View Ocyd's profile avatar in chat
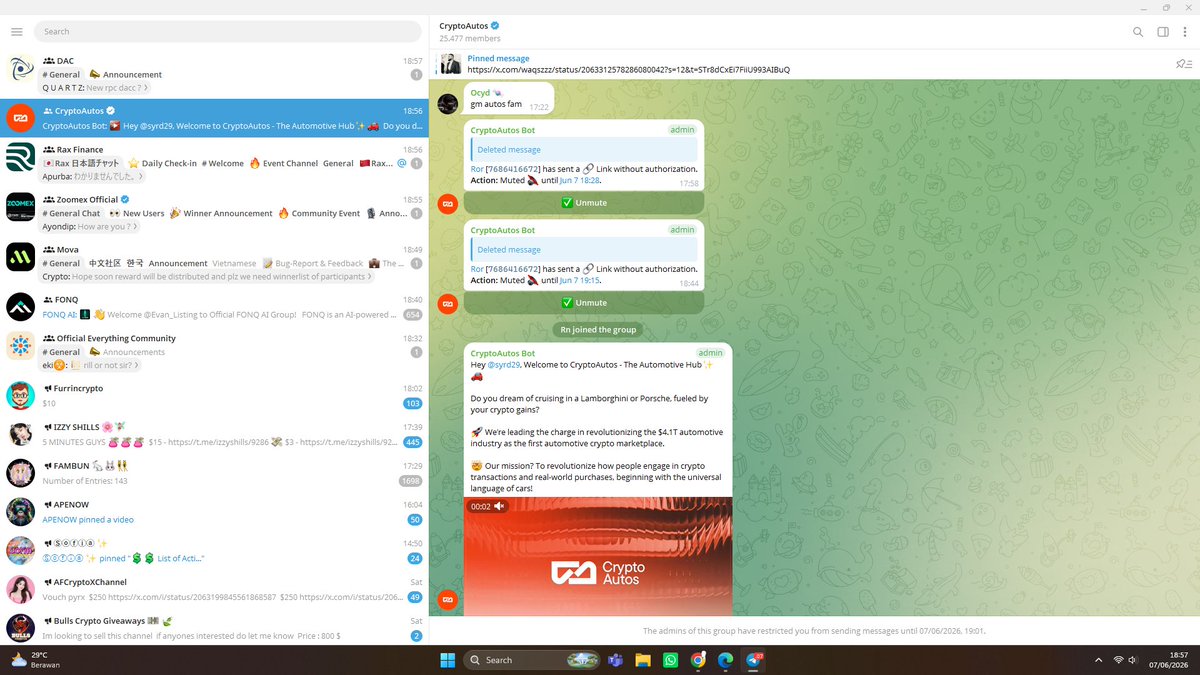 tap(448, 104)
